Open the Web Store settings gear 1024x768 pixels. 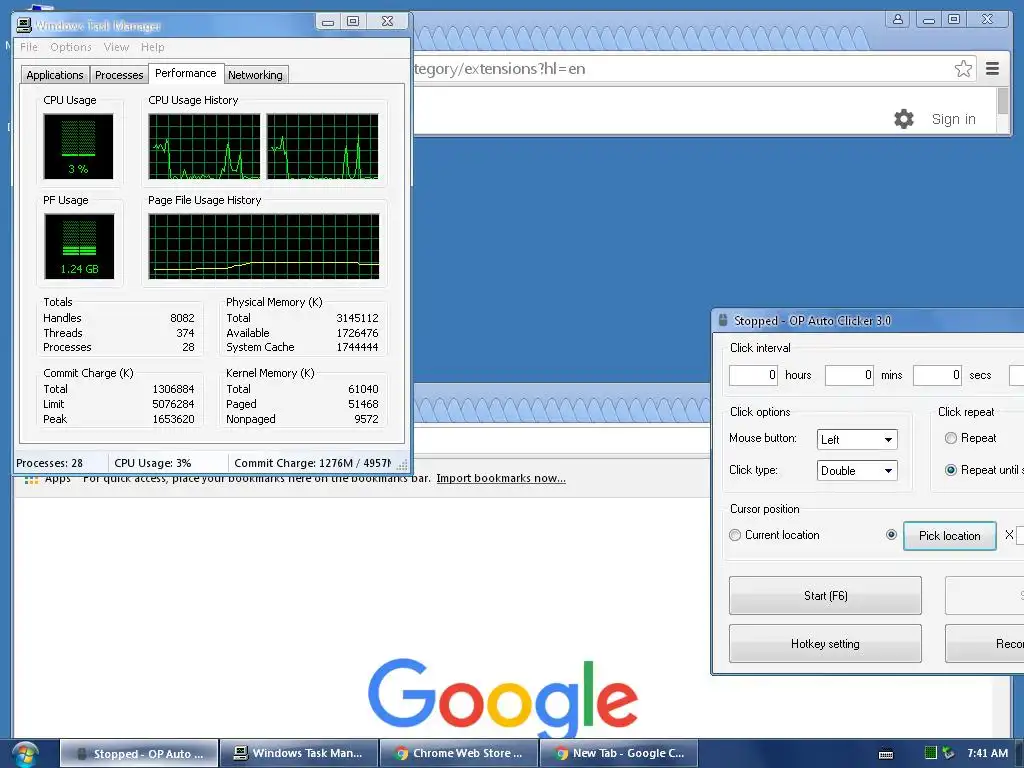coord(904,119)
